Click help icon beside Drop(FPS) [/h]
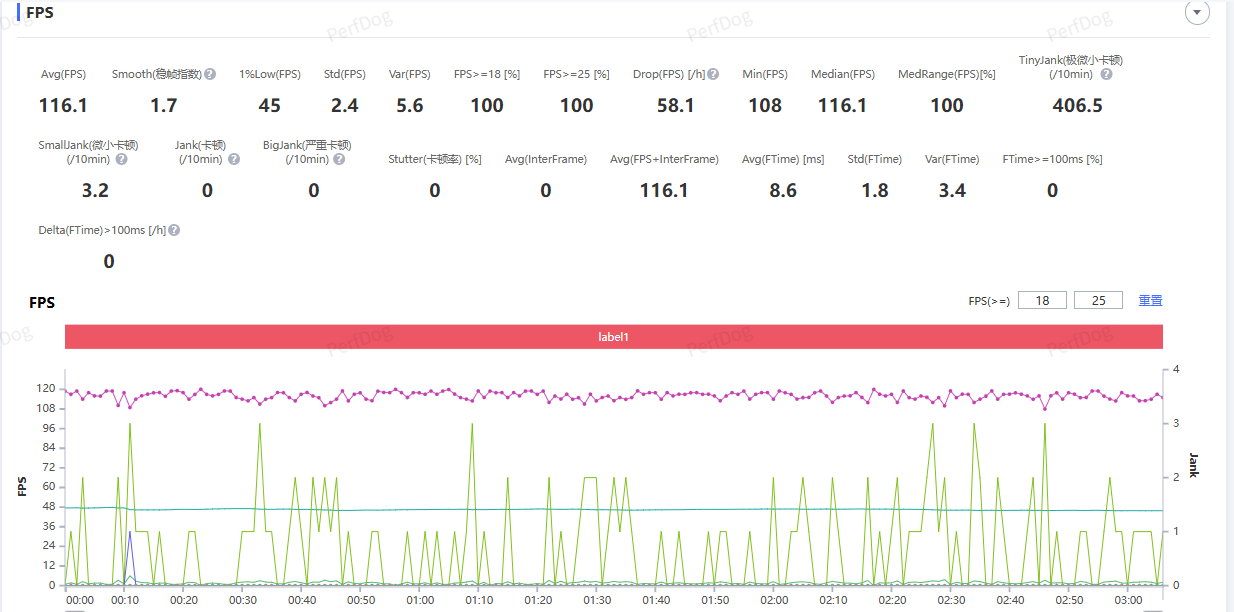This screenshot has height=612, width=1234. (x=713, y=75)
